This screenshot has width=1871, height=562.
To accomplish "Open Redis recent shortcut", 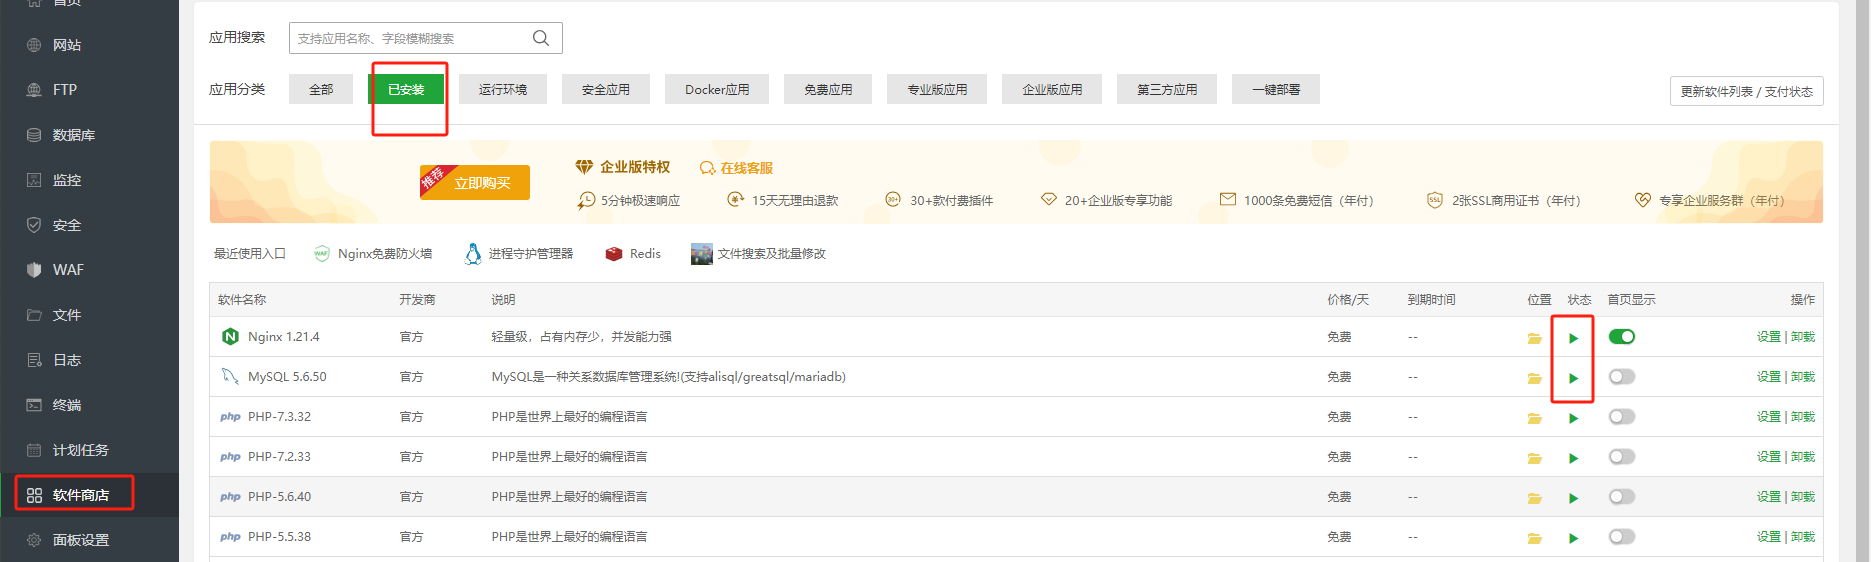I will pyautogui.click(x=633, y=254).
